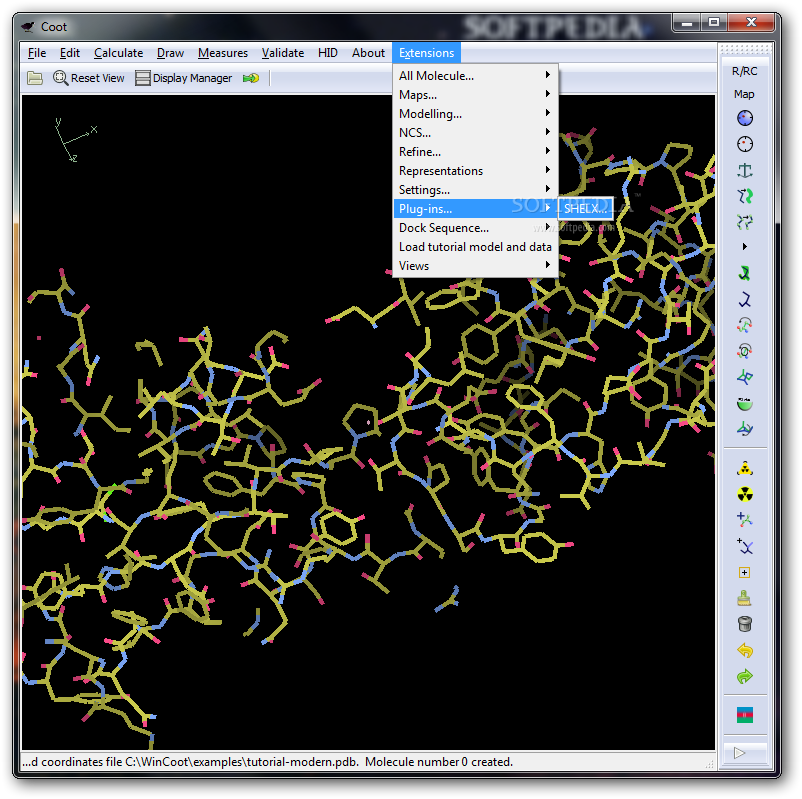Select the Real Space Refine Zone tool
This screenshot has height=799, width=802.
(745, 118)
